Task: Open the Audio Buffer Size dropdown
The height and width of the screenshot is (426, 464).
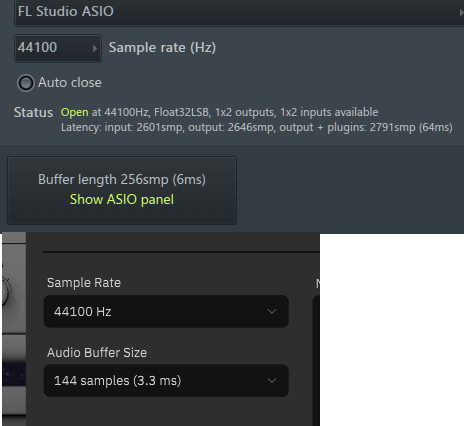Action: (x=166, y=380)
